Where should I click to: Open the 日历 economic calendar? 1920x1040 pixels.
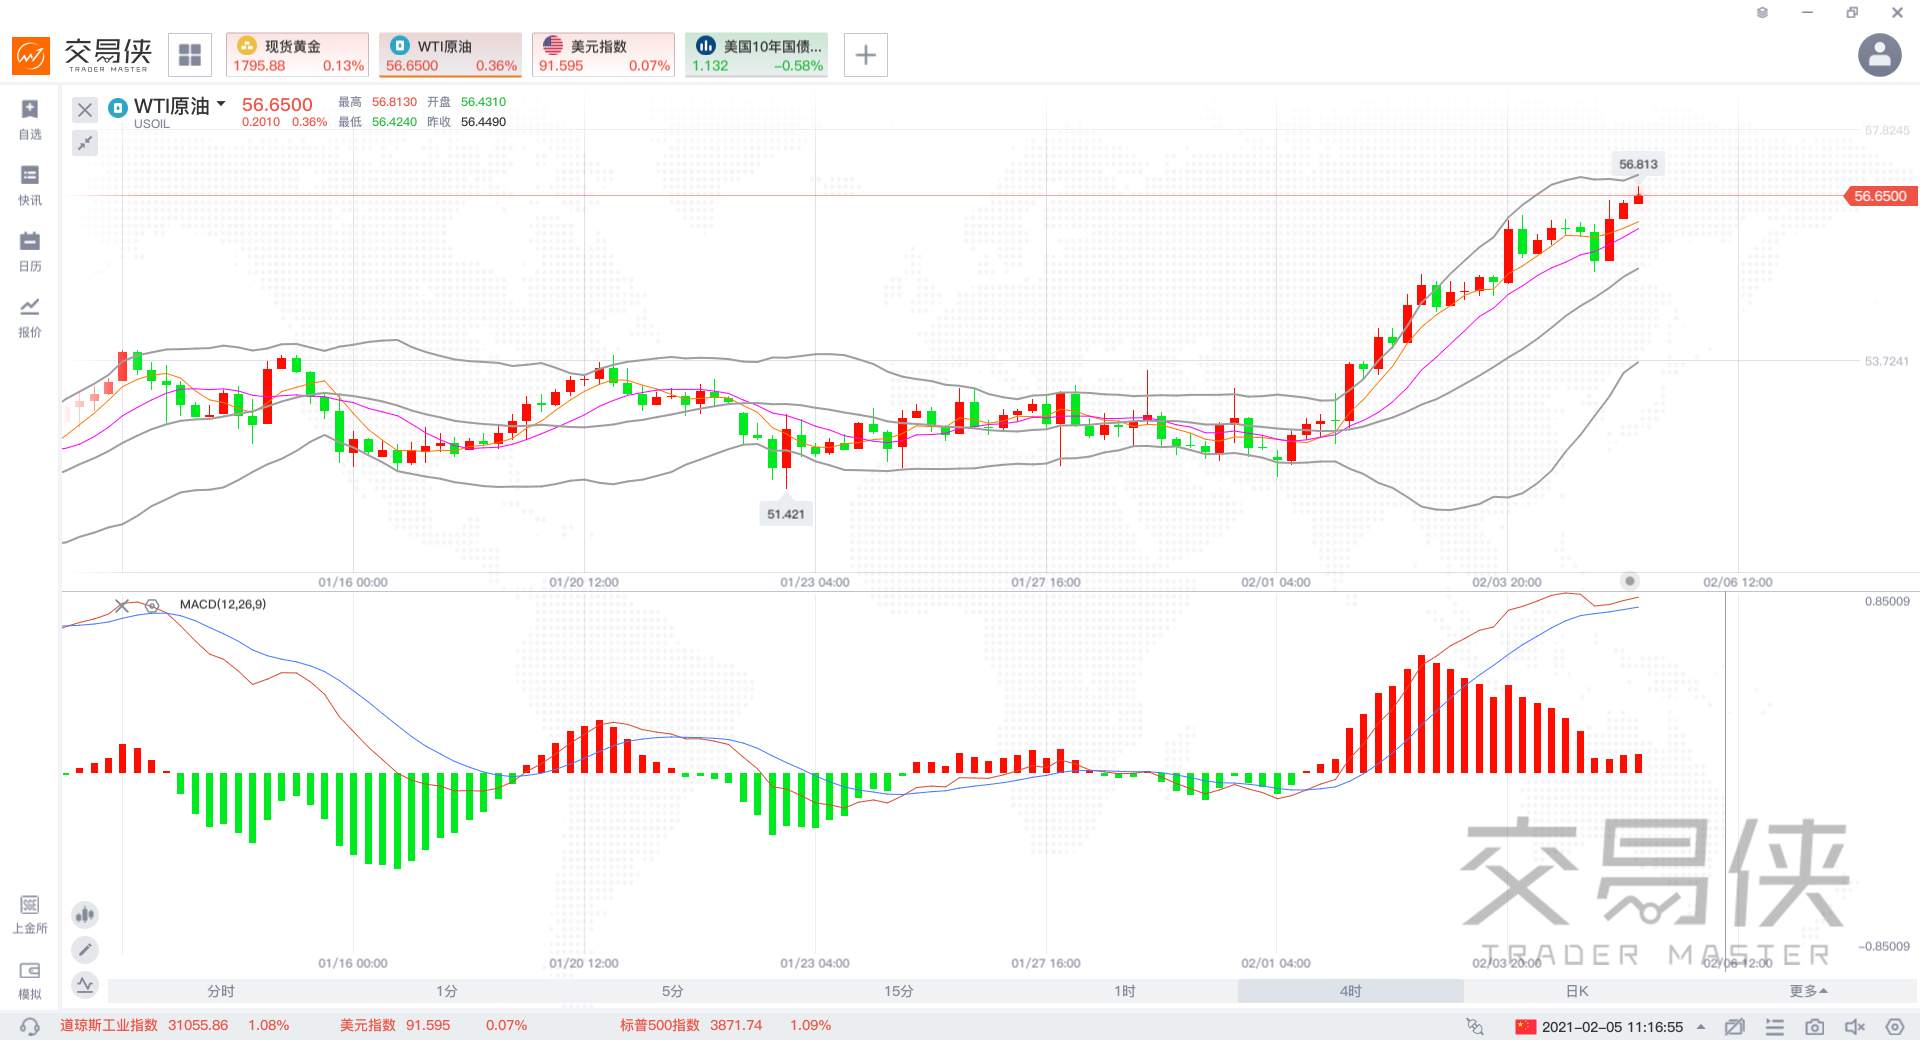tap(30, 251)
